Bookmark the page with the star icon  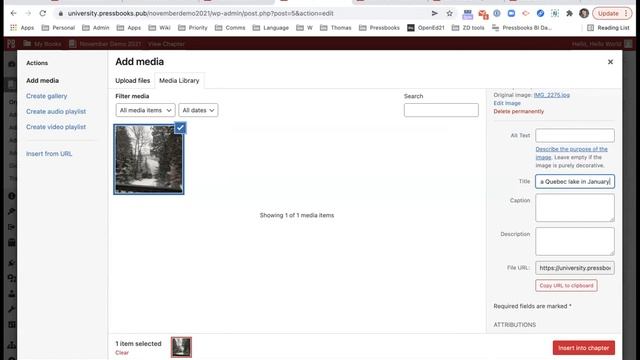[449, 13]
